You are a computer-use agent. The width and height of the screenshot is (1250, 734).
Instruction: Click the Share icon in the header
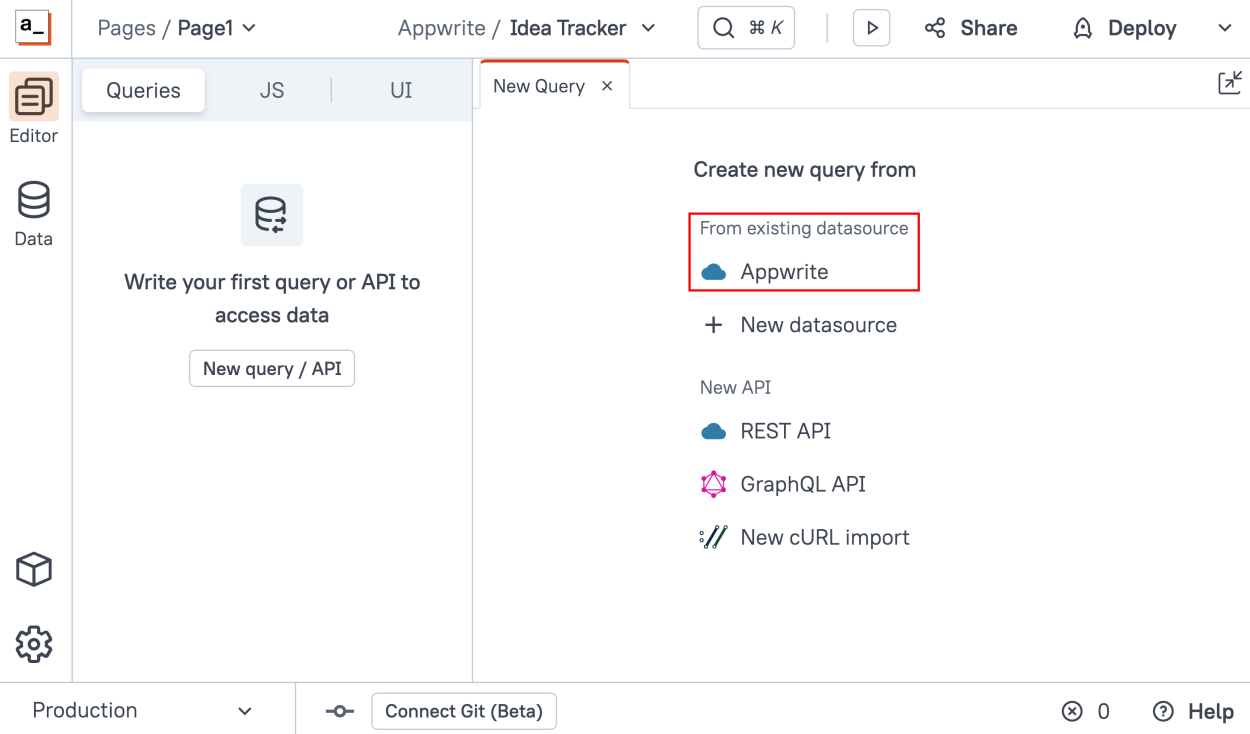click(x=934, y=27)
